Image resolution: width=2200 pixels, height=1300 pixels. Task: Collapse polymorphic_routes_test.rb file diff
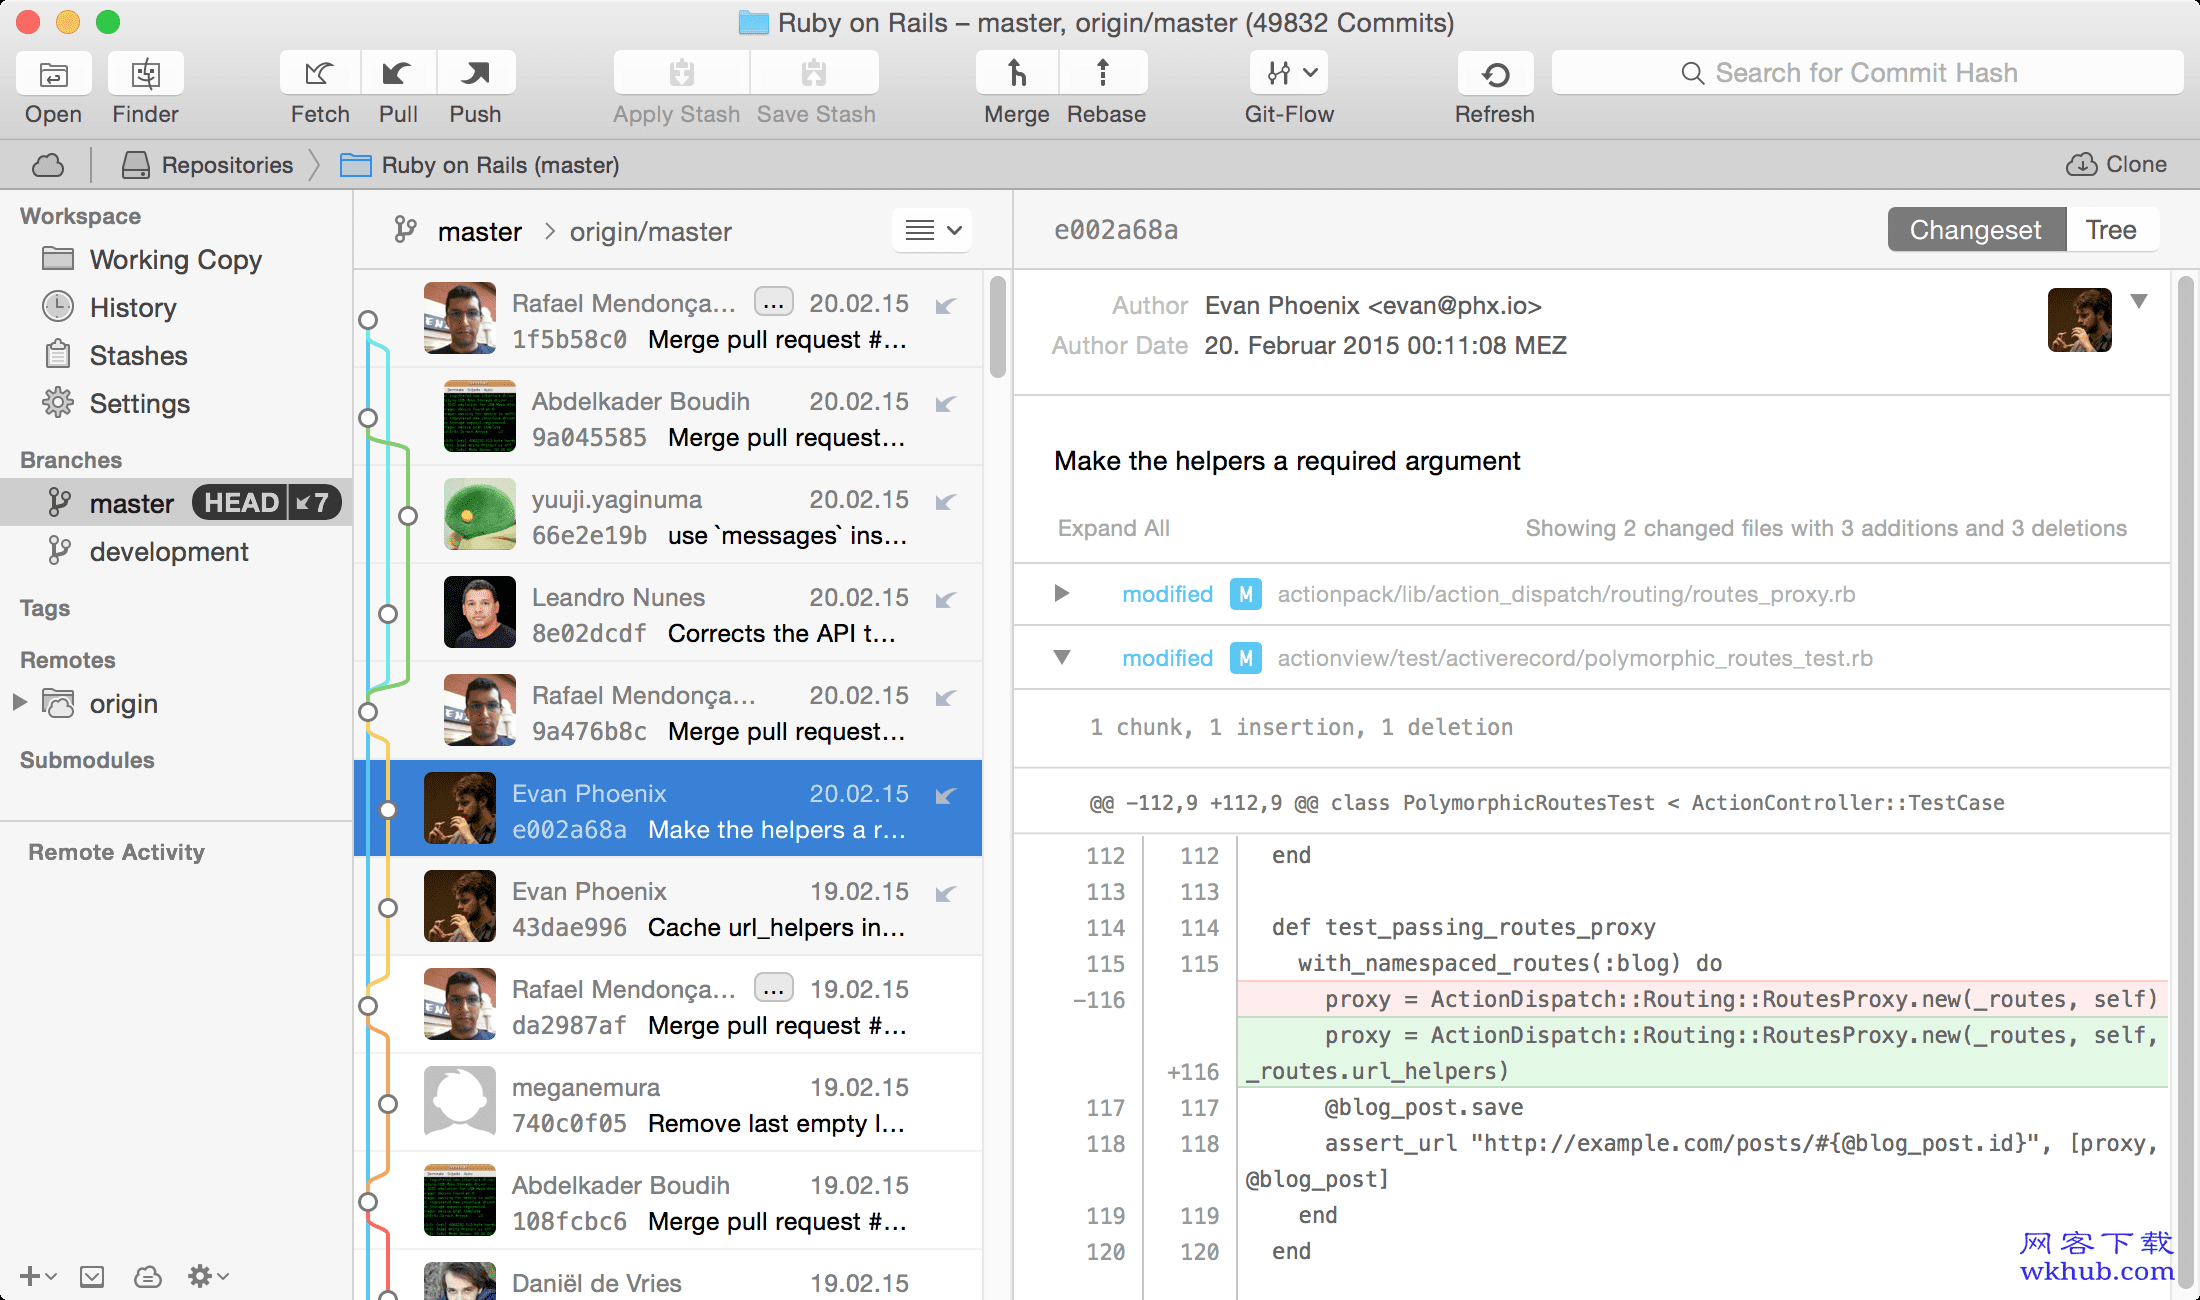tap(1062, 657)
